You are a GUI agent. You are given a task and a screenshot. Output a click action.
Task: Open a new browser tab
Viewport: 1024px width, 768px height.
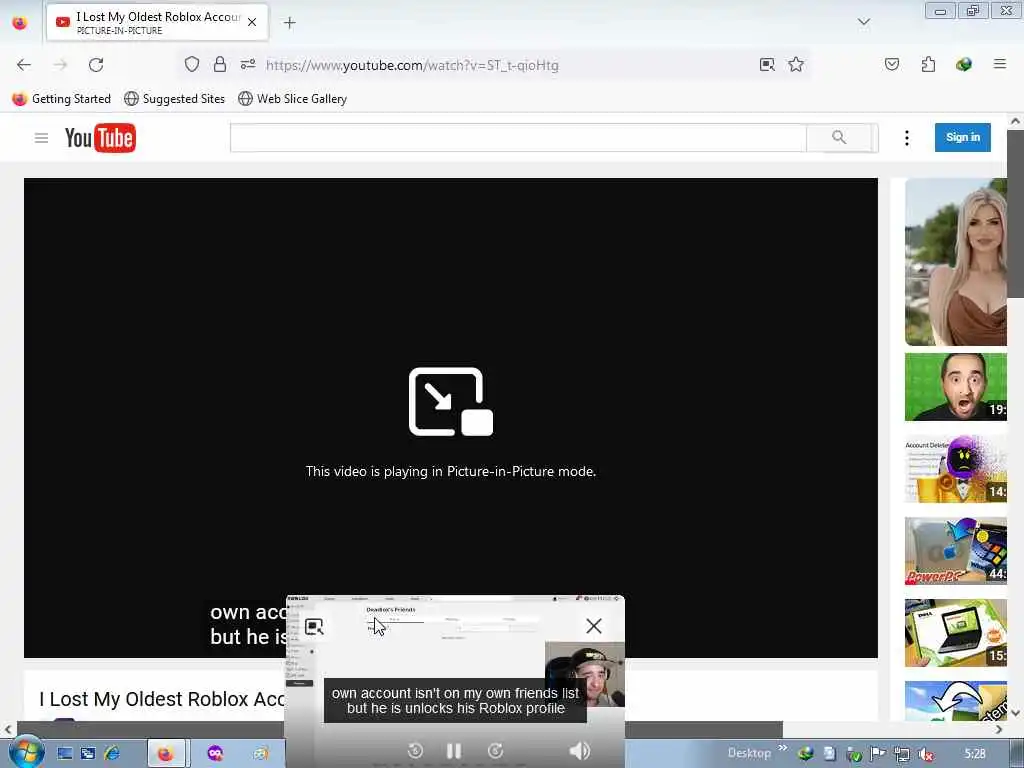(x=289, y=23)
